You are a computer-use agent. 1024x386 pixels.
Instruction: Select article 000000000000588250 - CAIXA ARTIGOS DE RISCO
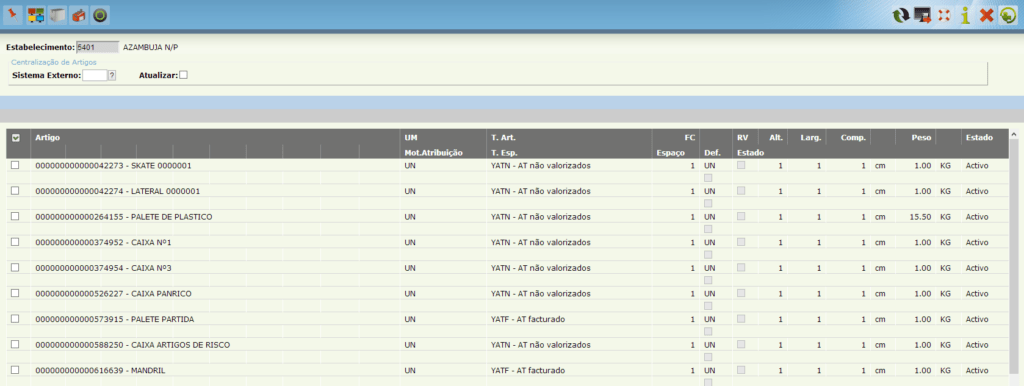tap(133, 345)
